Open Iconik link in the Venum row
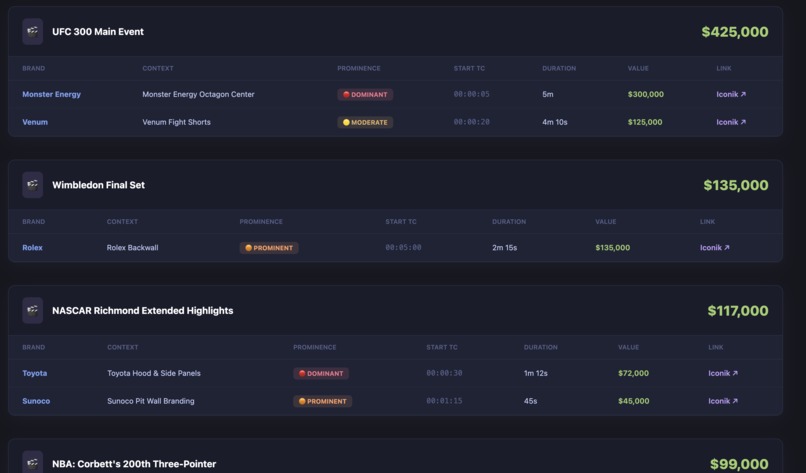806x473 pixels. point(731,122)
